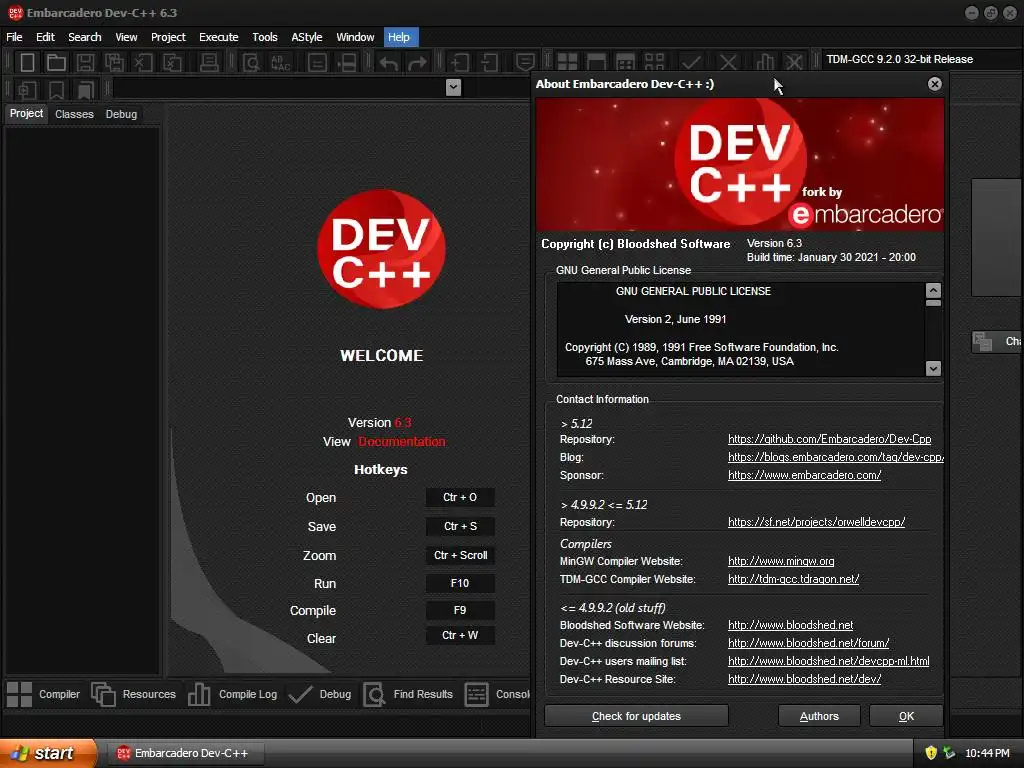Click the Toggle bookmark icon in second toolbar
Screen dimensions: 1024x768
(57, 89)
